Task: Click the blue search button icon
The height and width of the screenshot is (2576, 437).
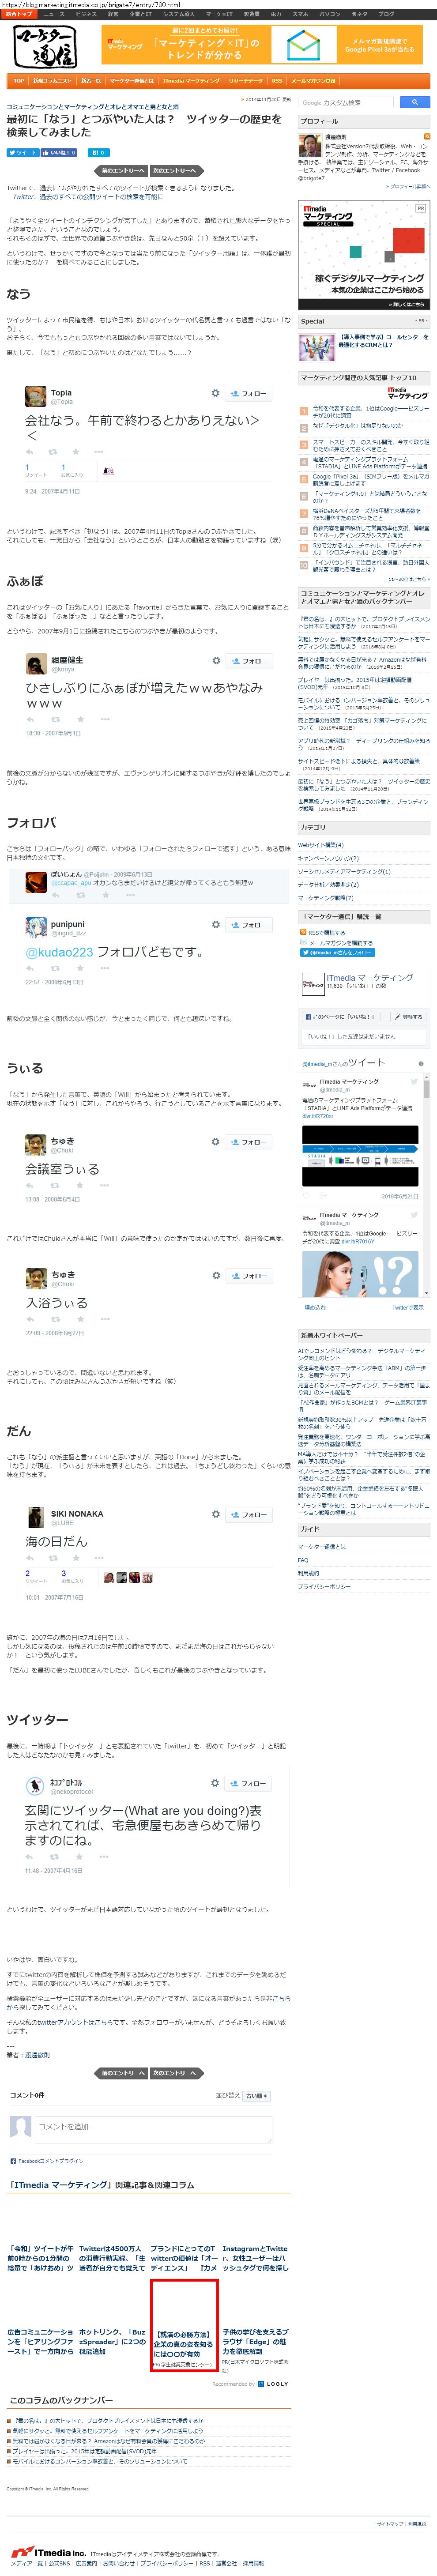Action: 414,102
